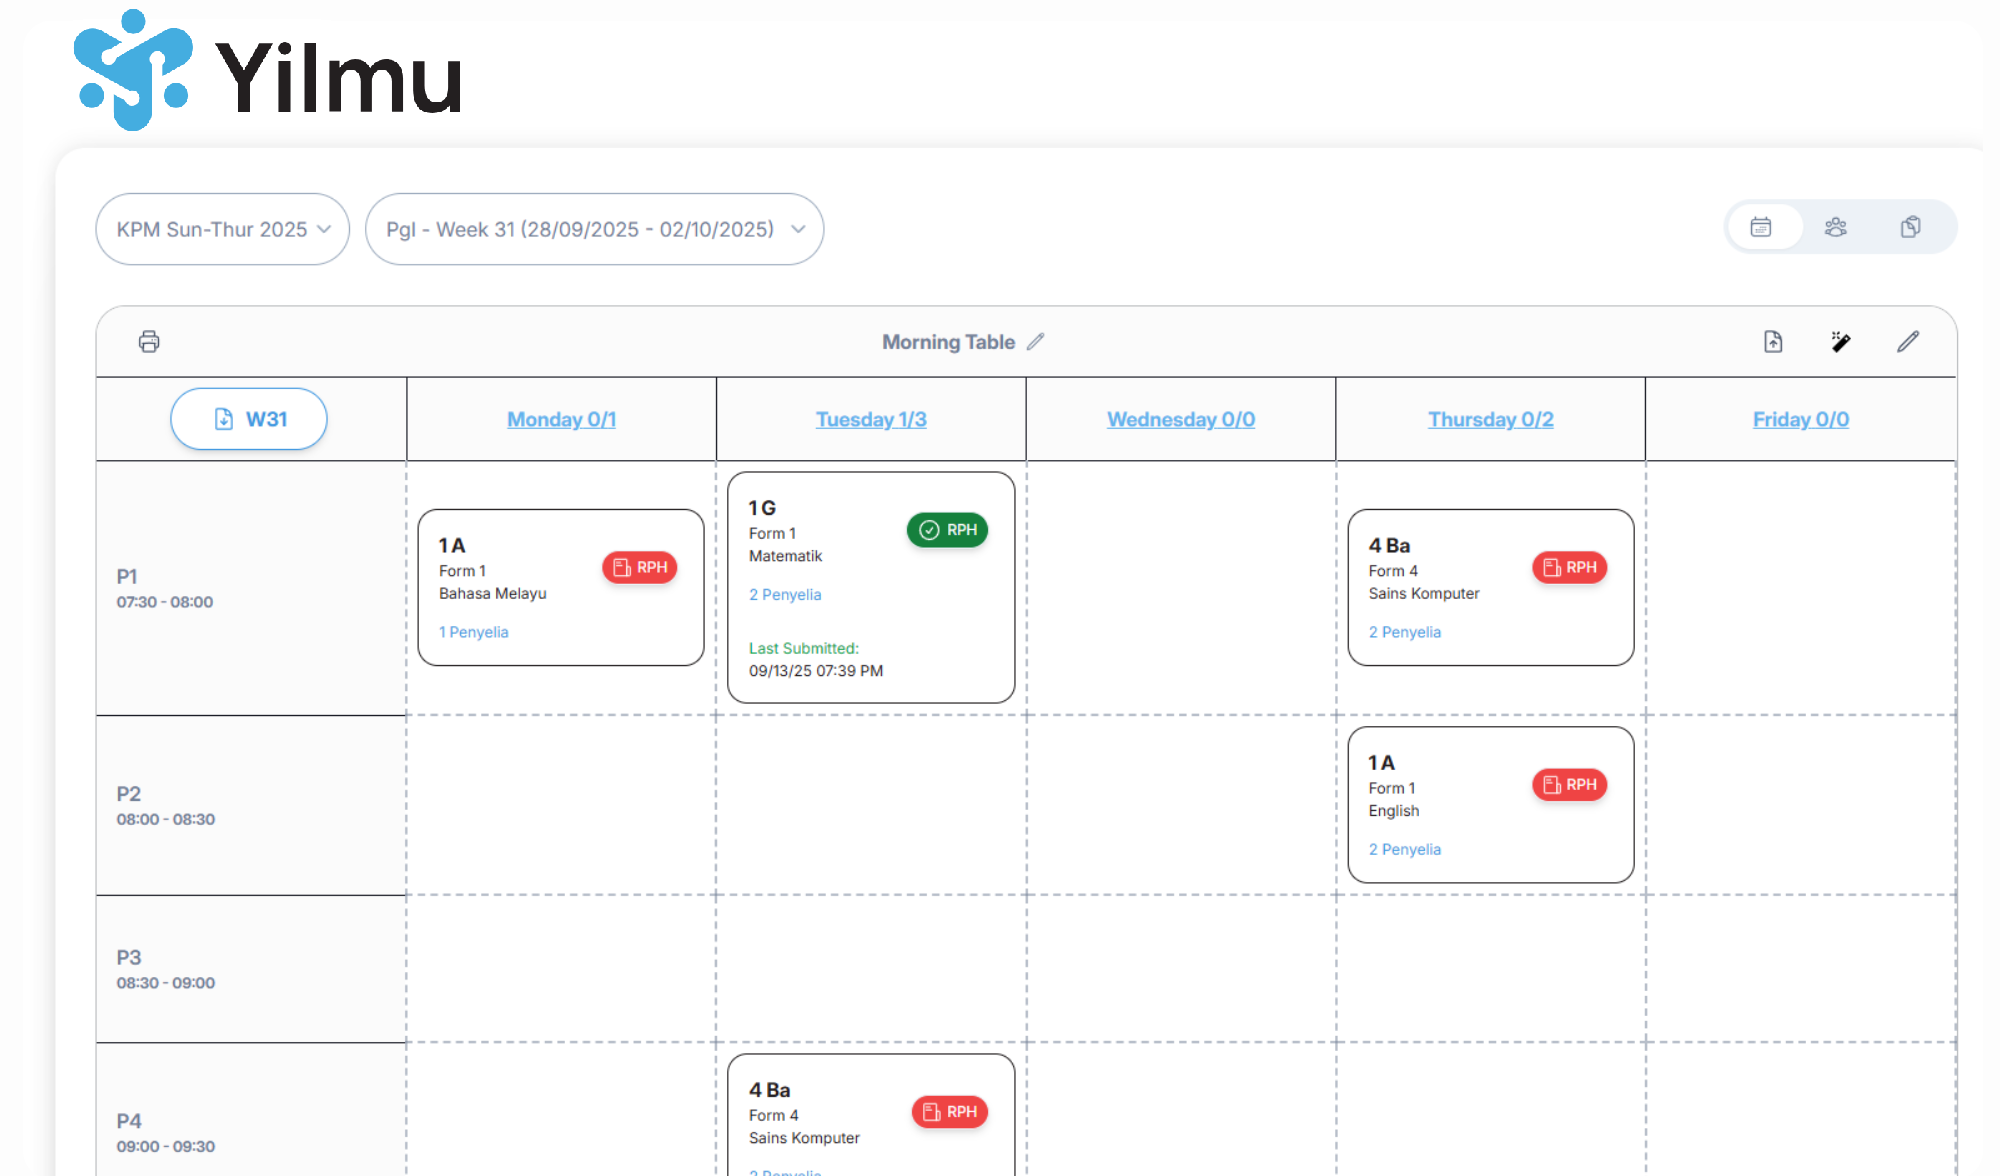Open the 2 Penyelia link on Tuesday's 1G card
The image size is (2000, 1176).
785,594
